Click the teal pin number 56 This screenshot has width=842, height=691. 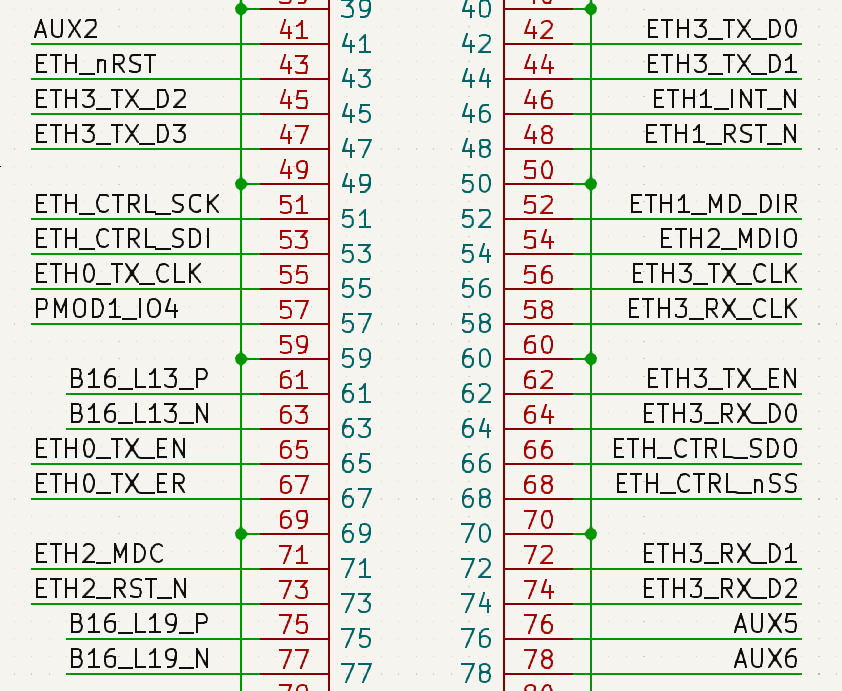tap(476, 289)
